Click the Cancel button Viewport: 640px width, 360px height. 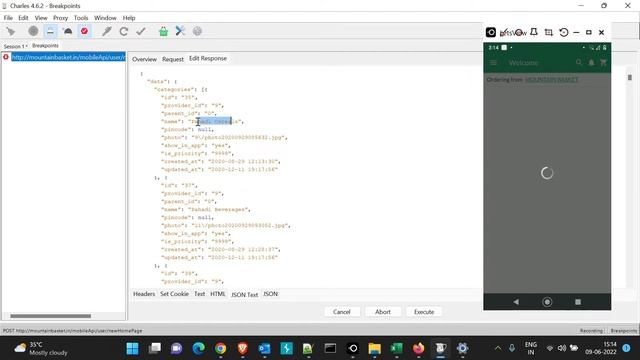pyautogui.click(x=342, y=312)
